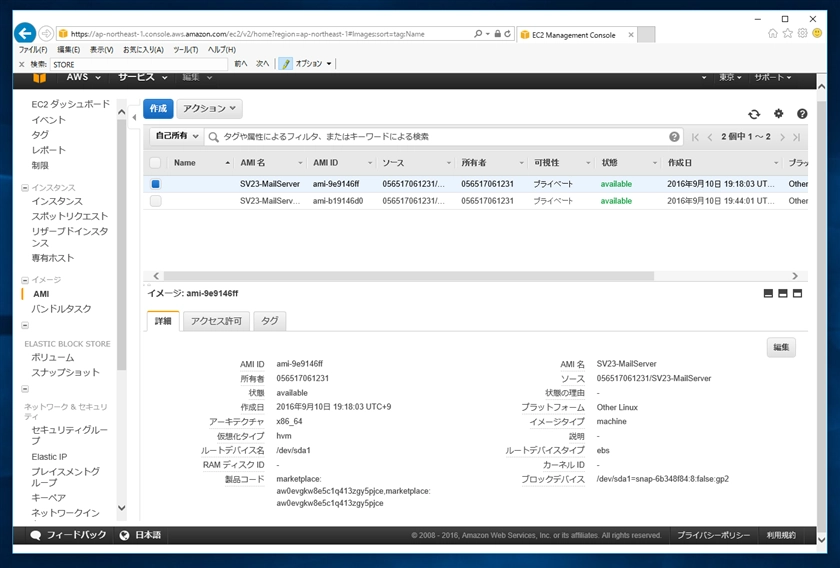This screenshot has width=840, height=568.
Task: Click the browser forward arrow
Action: point(46,34)
